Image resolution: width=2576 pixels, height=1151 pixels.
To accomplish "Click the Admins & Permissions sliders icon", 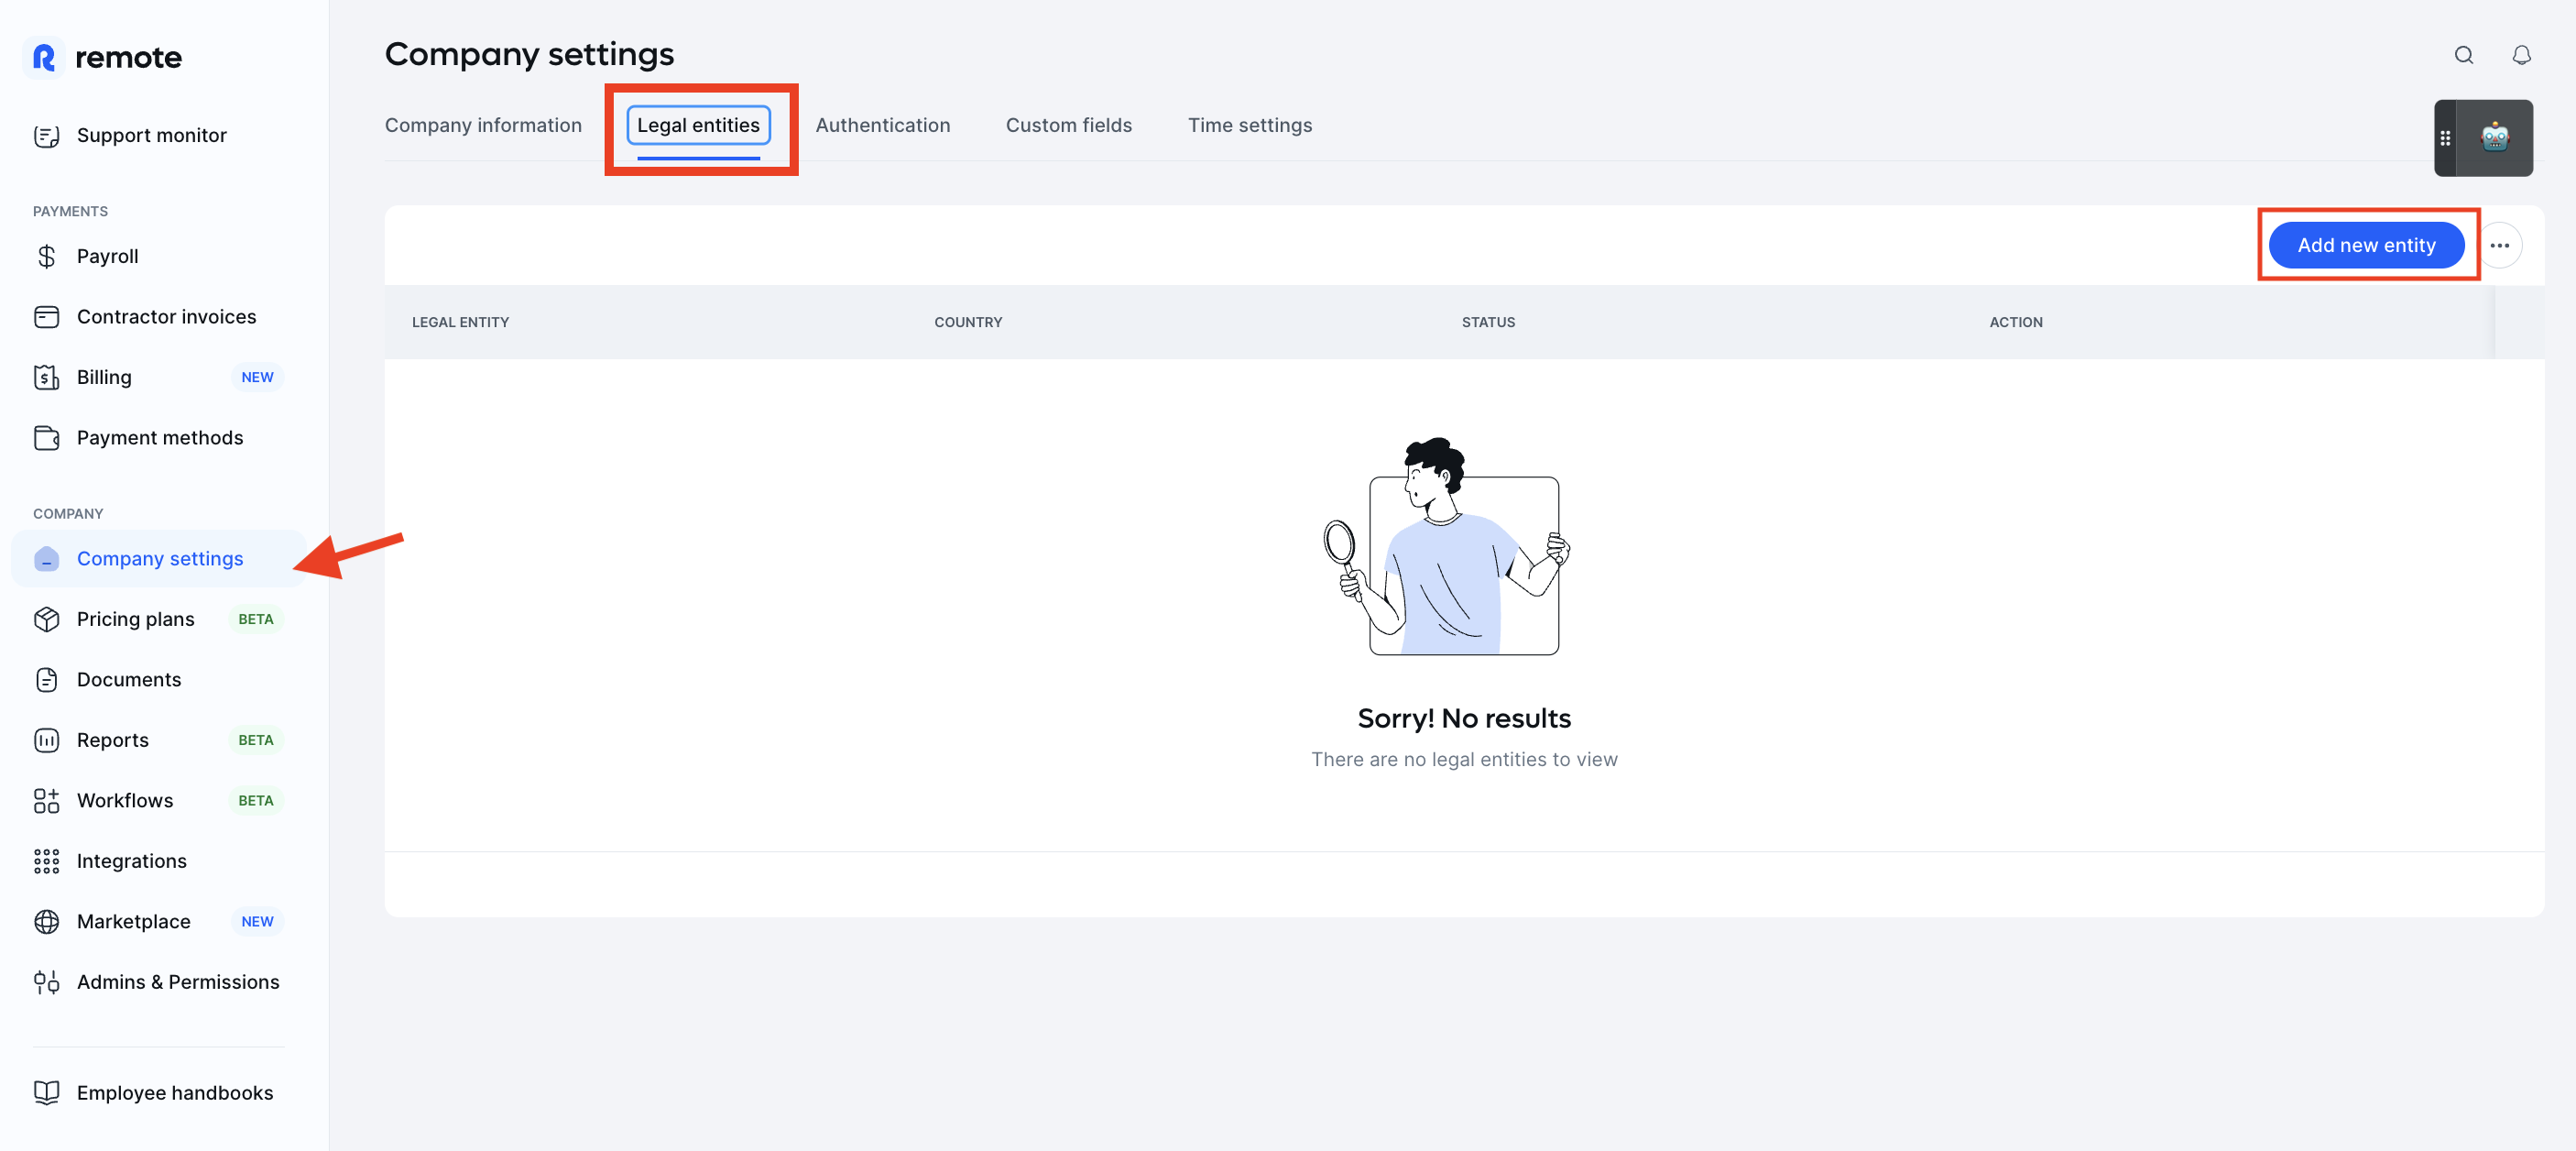I will 46,982.
